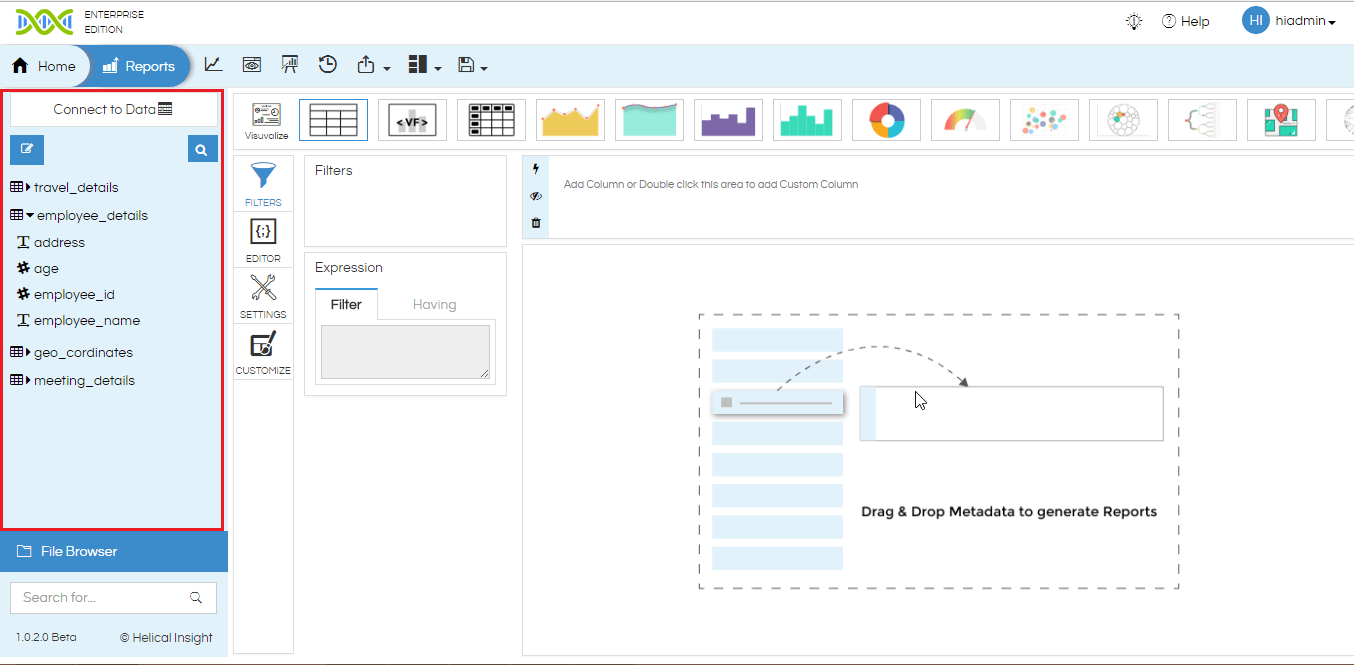Click the Connect to Data button

click(113, 109)
